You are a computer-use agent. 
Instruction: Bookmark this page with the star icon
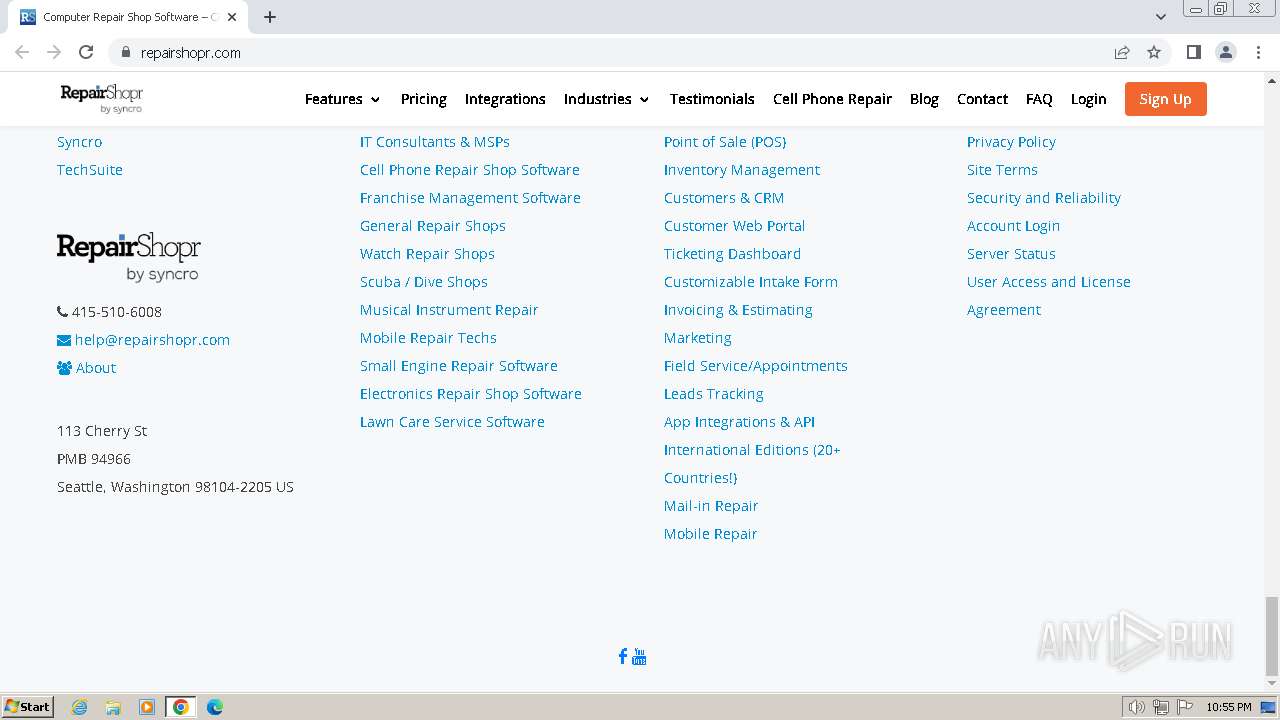[1154, 52]
